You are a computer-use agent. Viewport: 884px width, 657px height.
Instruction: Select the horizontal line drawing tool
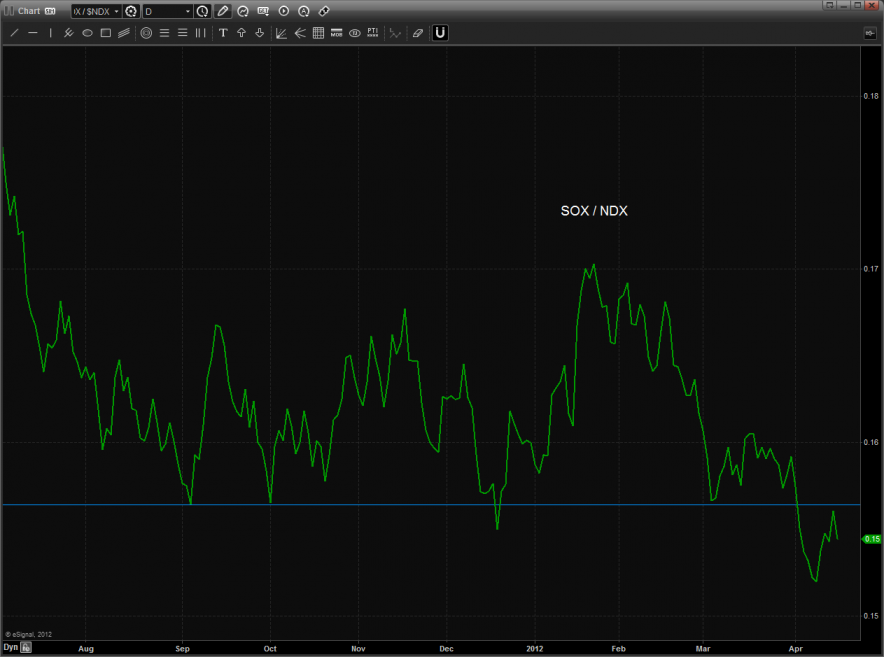click(33, 33)
